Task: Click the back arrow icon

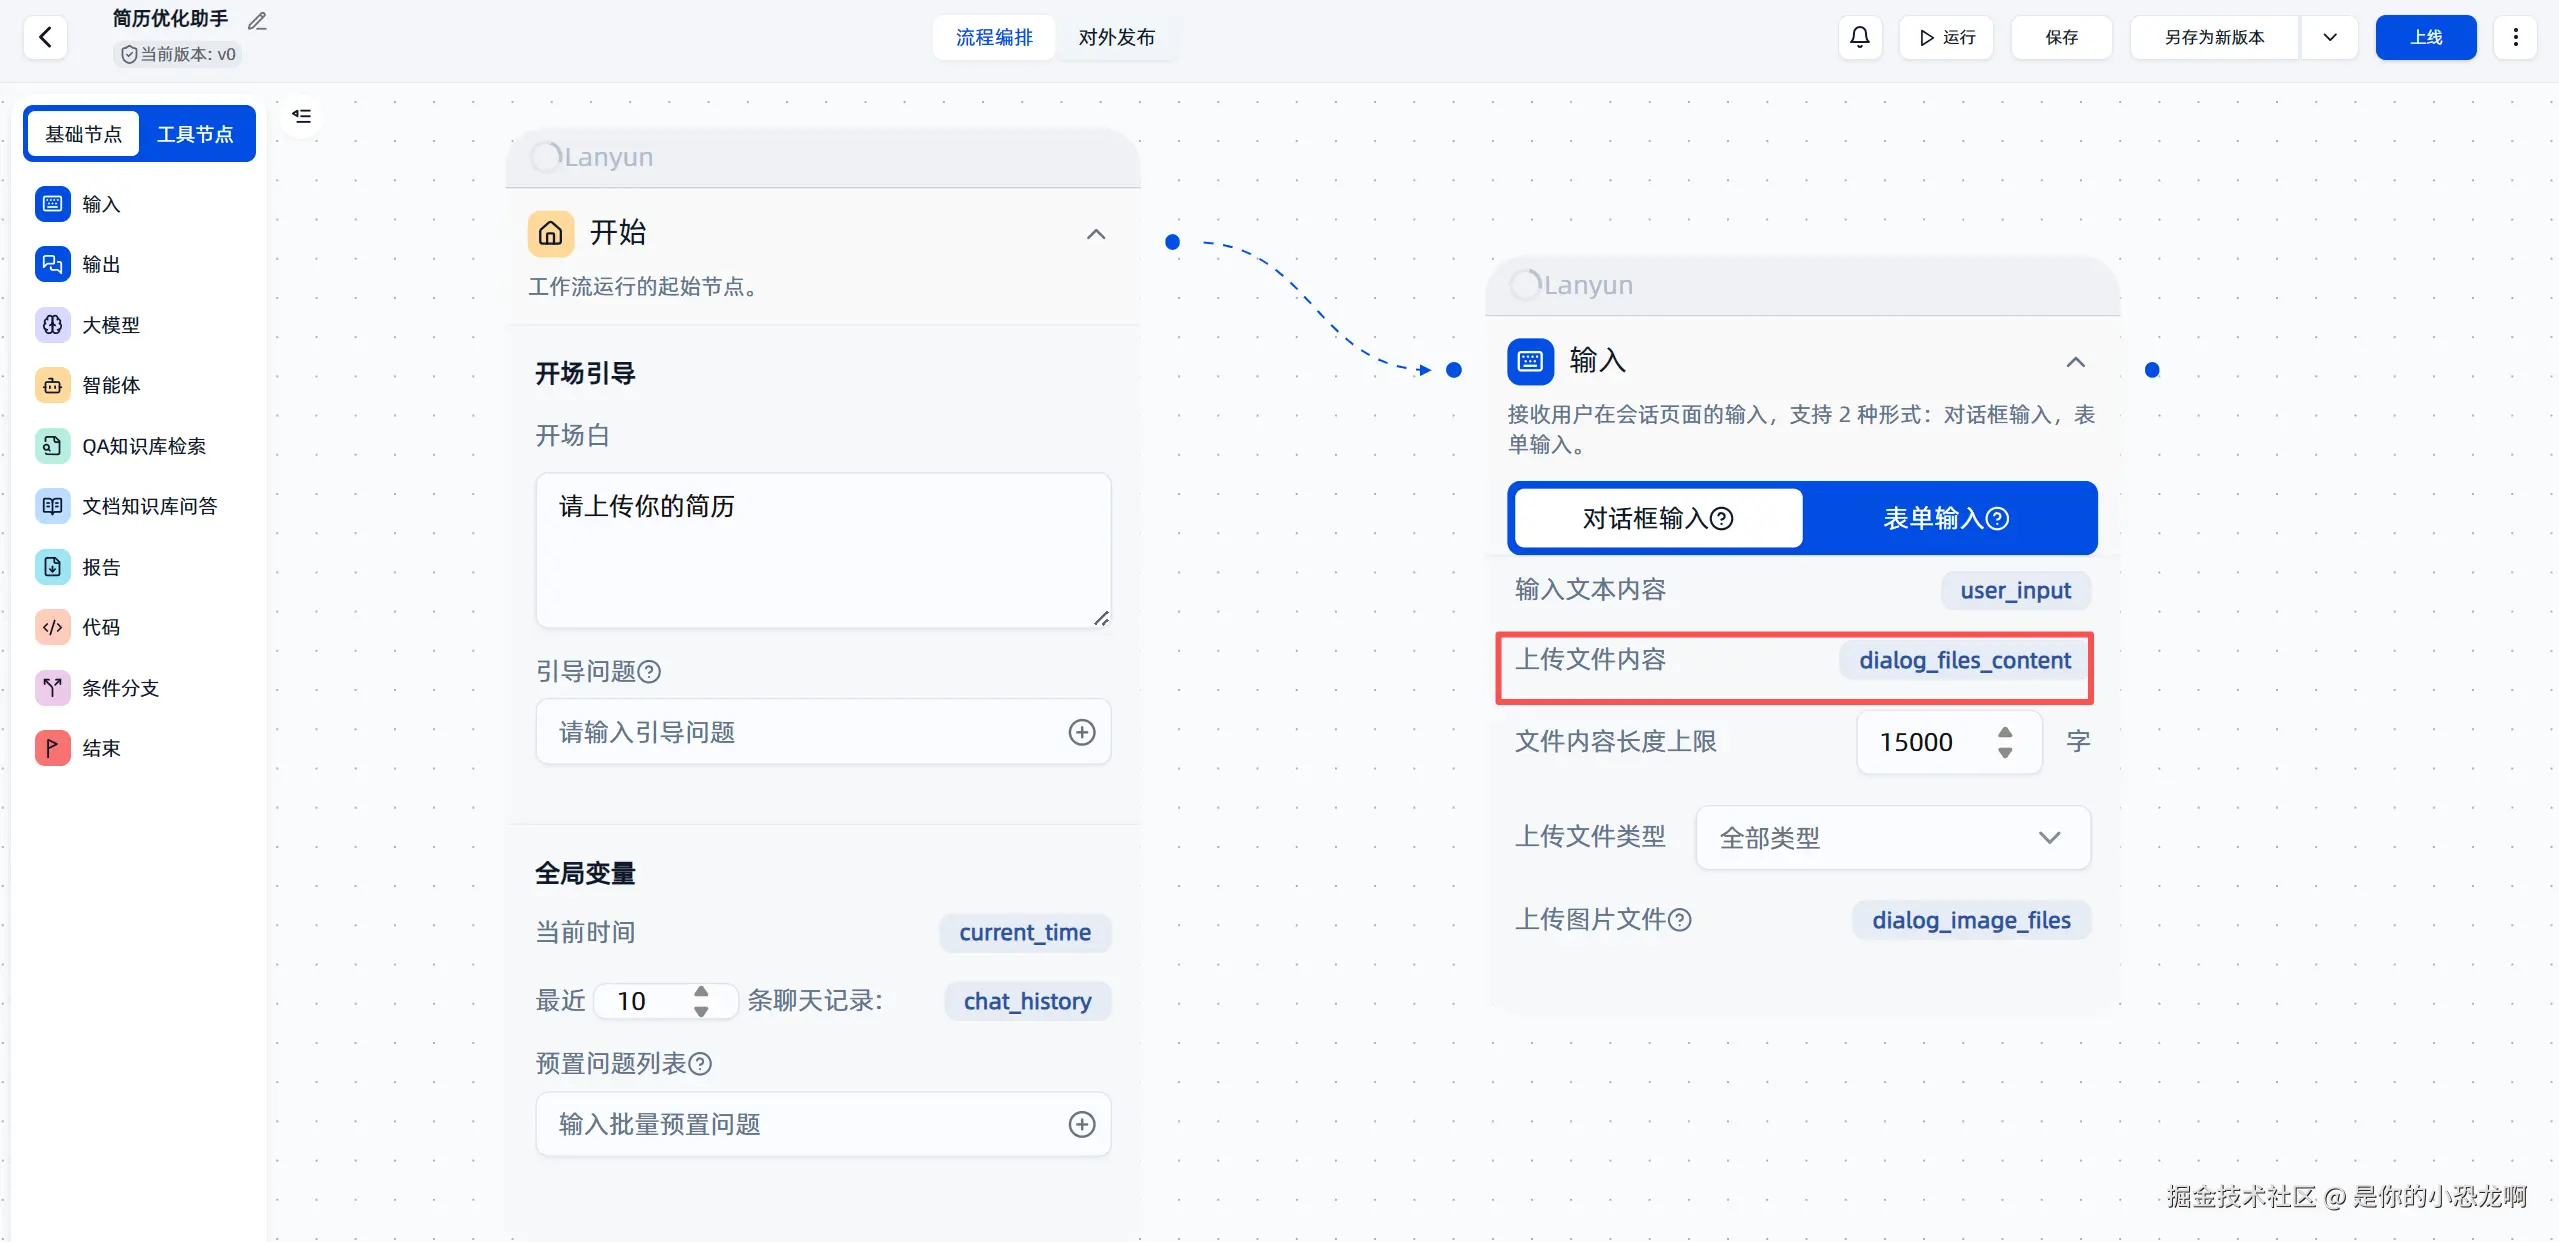Action: 45,38
